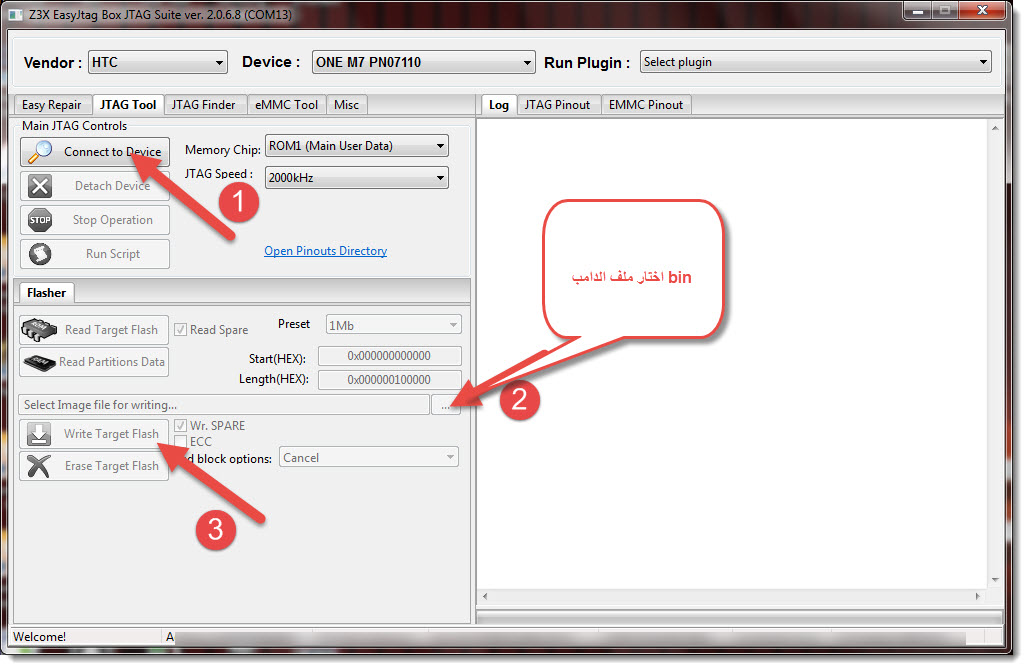Open the Preset 1Mb dropdown

tap(393, 325)
